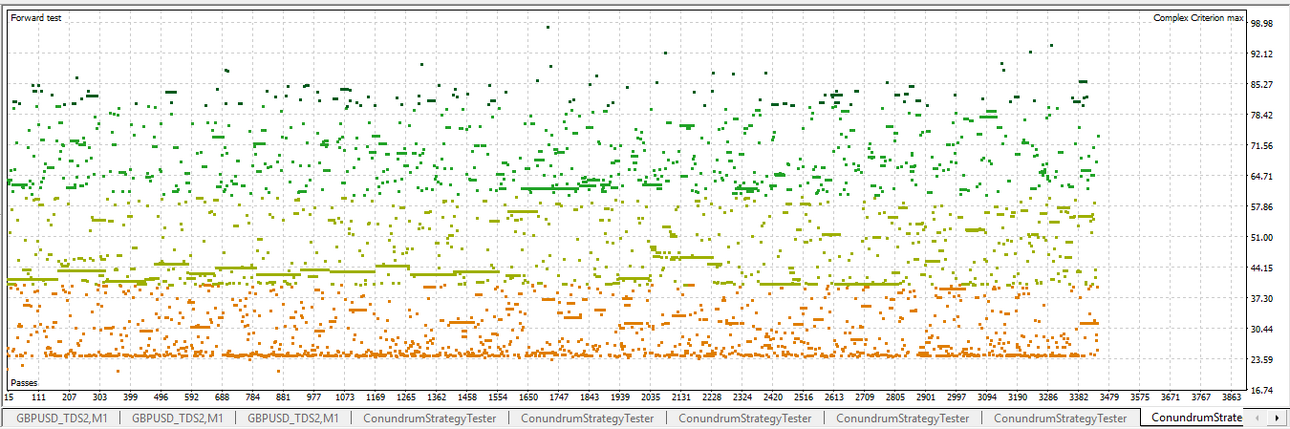Viewport: 1290px width, 429px height.
Task: Select the 30.44 y-axis value
Action: [x=1264, y=329]
